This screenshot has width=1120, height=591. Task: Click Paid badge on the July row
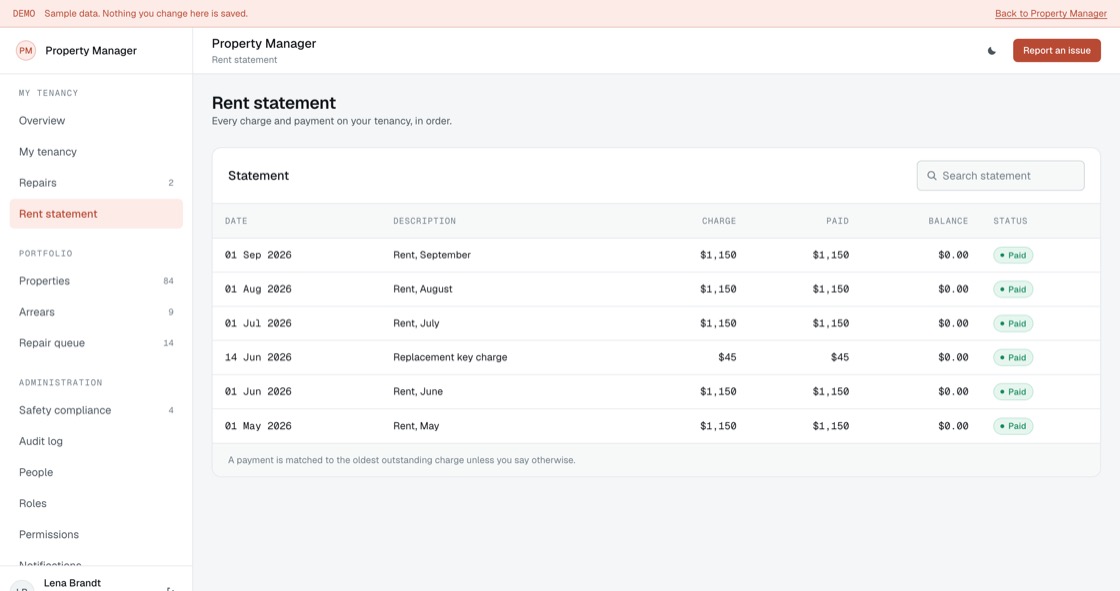[1013, 324]
